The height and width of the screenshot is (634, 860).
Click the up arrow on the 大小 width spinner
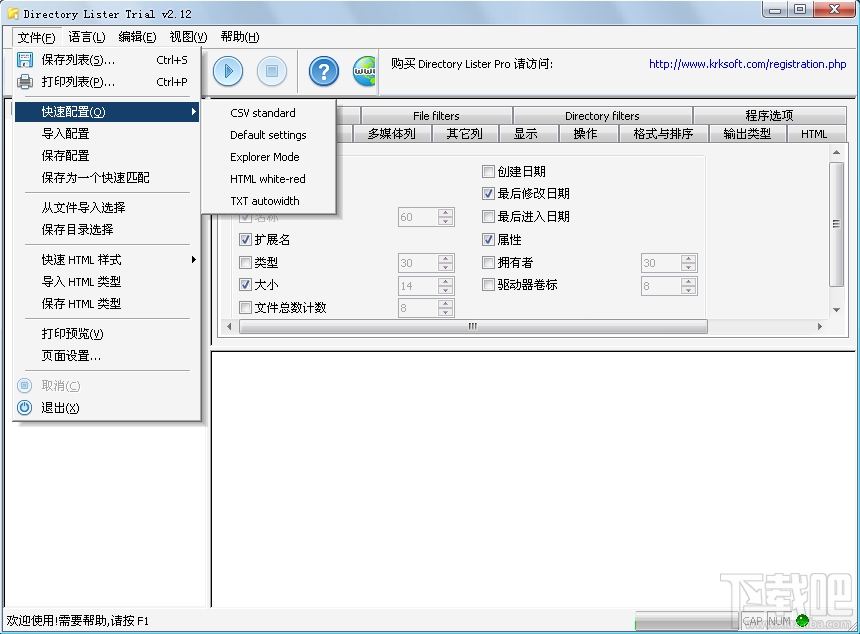[446, 281]
